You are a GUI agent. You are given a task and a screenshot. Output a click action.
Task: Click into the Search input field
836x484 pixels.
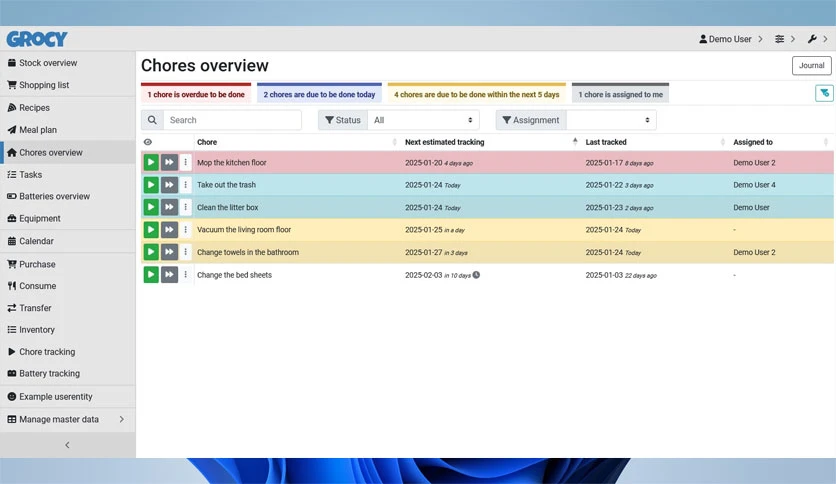click(x=232, y=120)
